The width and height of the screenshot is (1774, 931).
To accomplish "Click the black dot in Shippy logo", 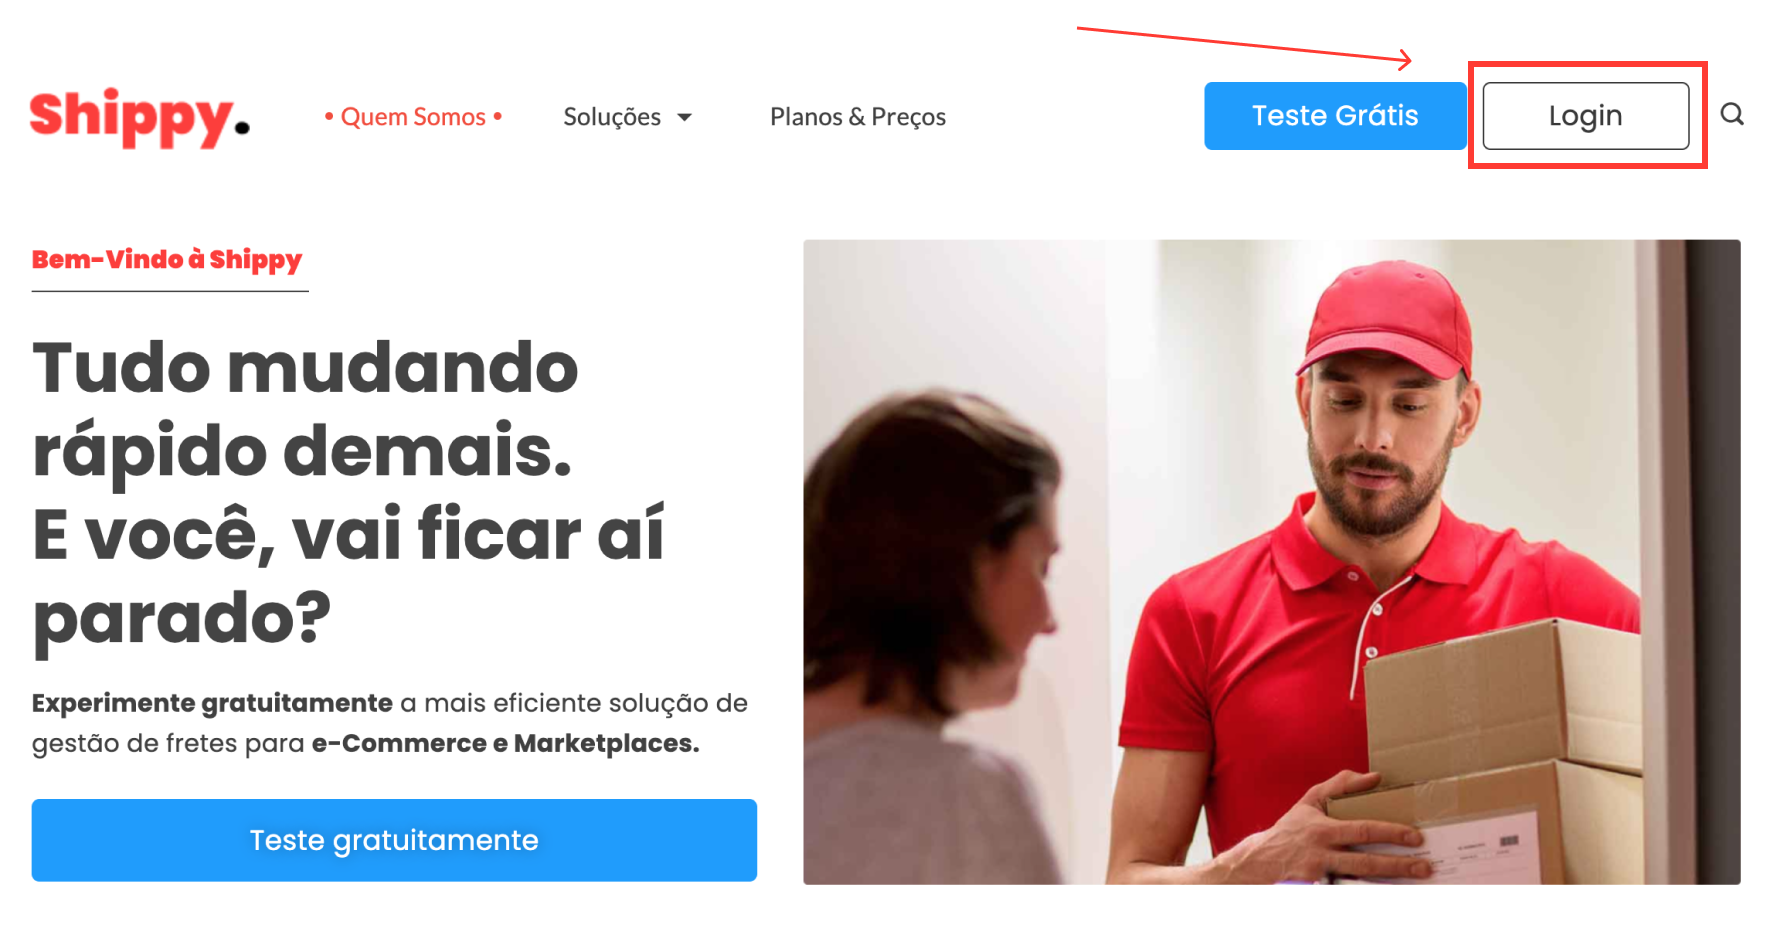I will click(x=242, y=127).
